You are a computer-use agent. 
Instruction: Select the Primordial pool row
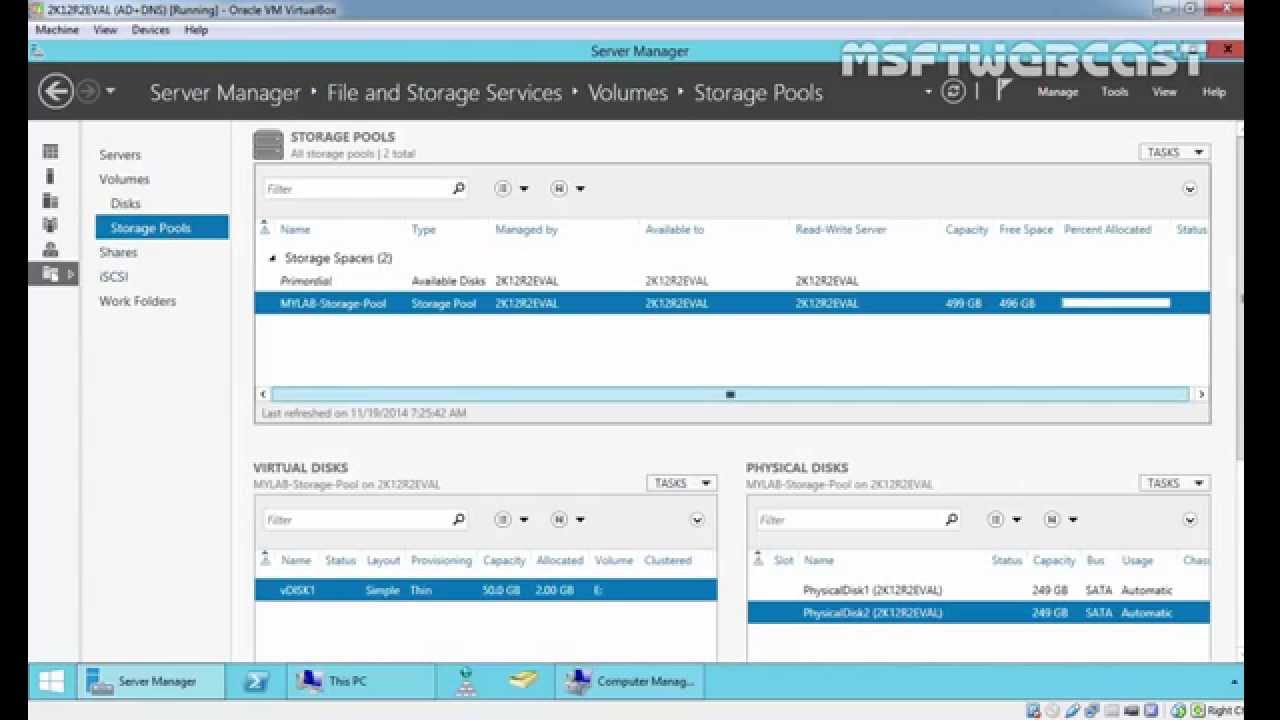(x=732, y=281)
